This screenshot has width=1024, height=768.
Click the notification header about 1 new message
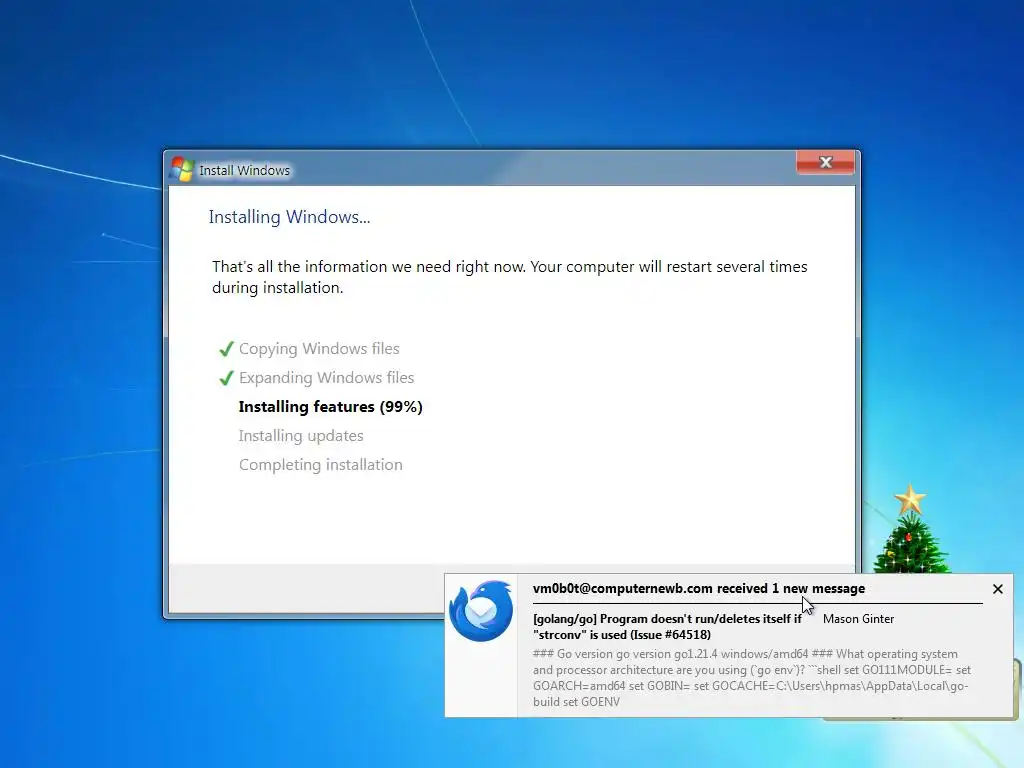699,588
